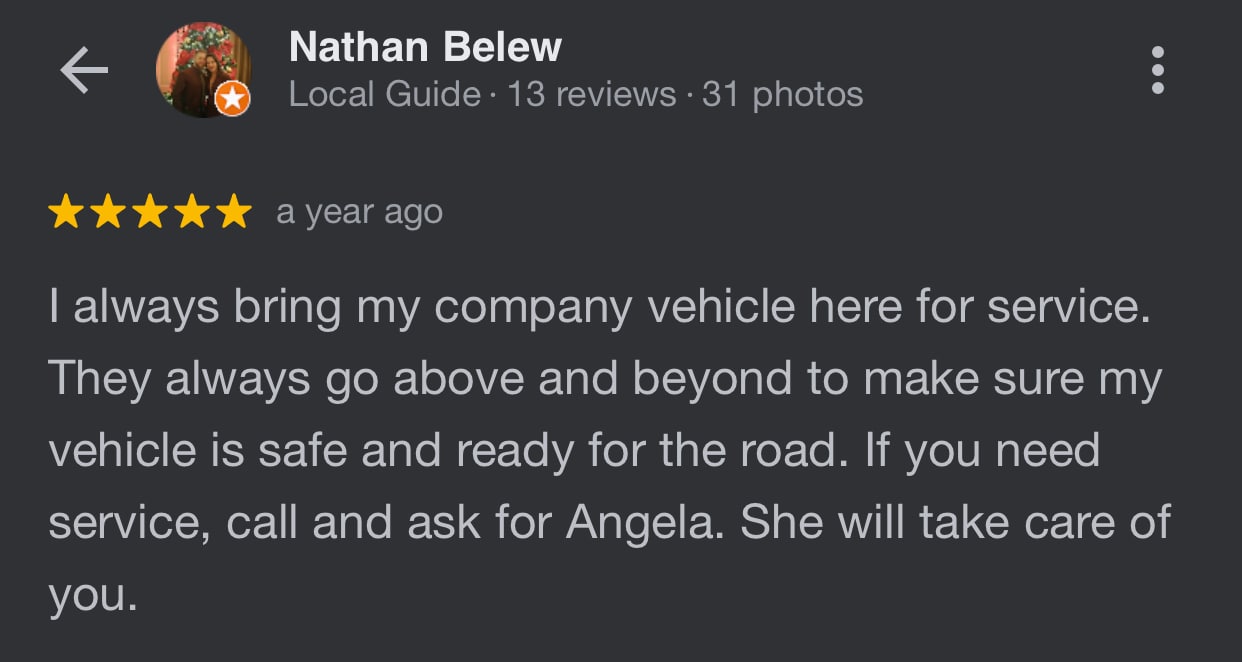Tap the second yellow rating star
1242x662 pixels.
pos(108,212)
